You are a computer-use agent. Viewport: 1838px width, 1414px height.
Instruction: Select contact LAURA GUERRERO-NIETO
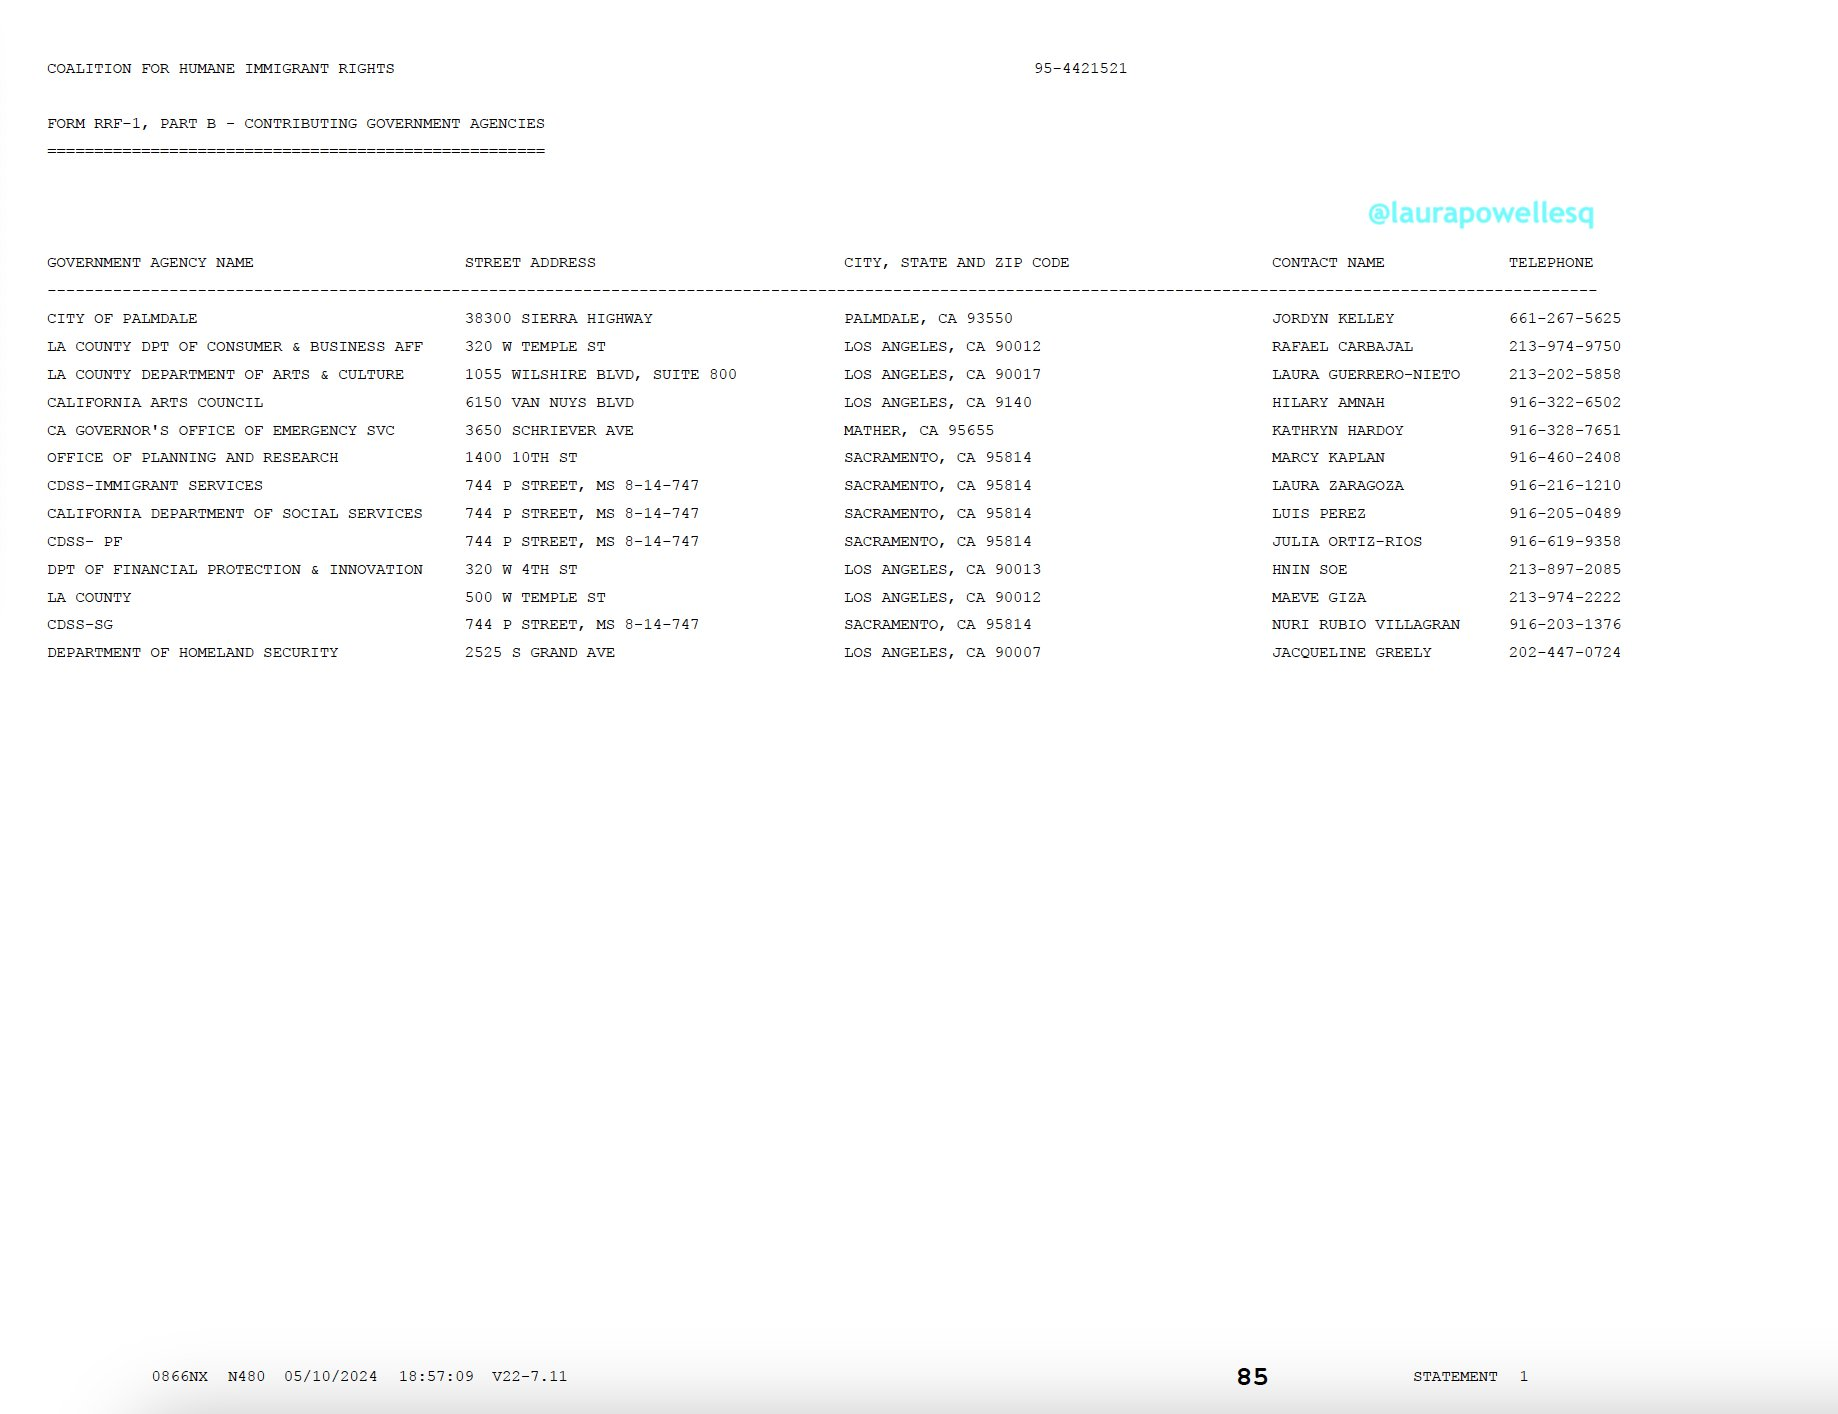coord(1366,375)
